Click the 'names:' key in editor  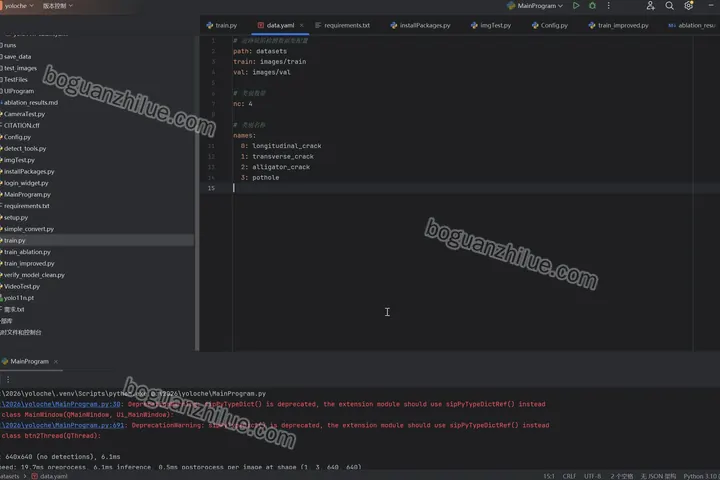pos(244,135)
